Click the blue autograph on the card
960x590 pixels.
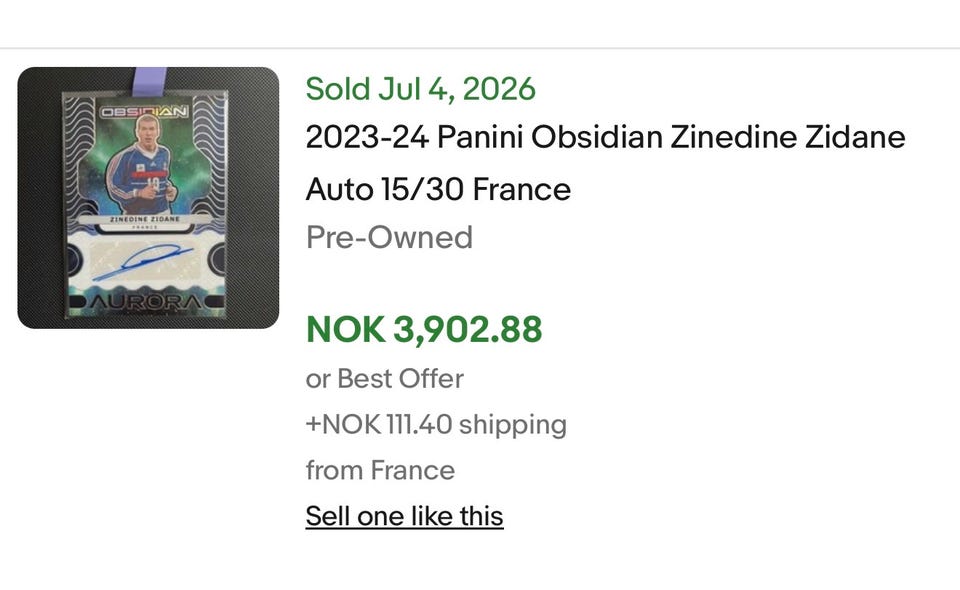(x=143, y=261)
